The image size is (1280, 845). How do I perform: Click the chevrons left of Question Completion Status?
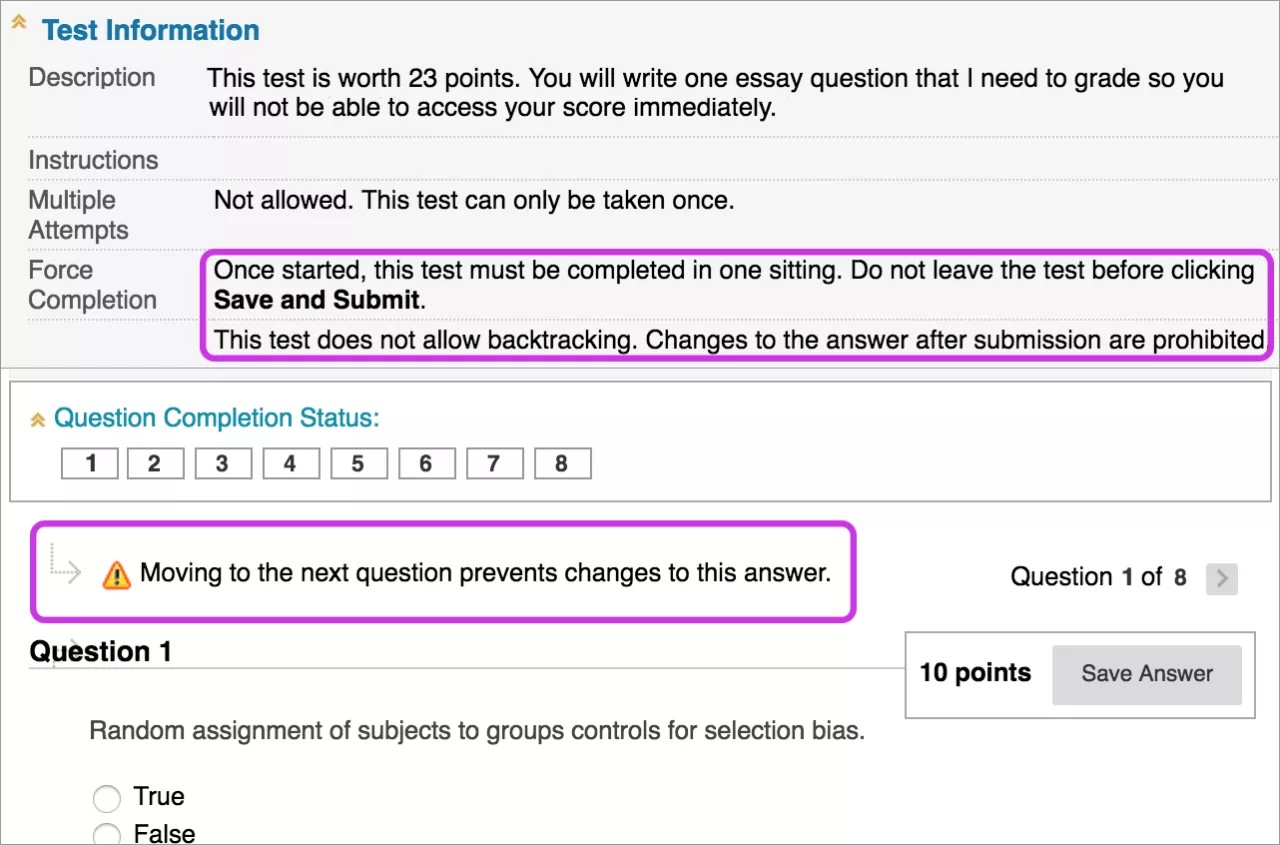tap(37, 417)
